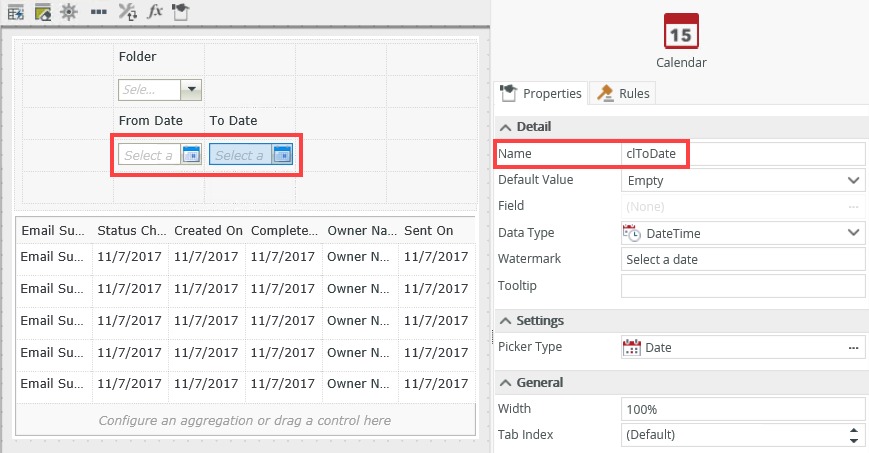Select the Properties tab
Viewport: 869px width, 453px height.
pyautogui.click(x=540, y=93)
